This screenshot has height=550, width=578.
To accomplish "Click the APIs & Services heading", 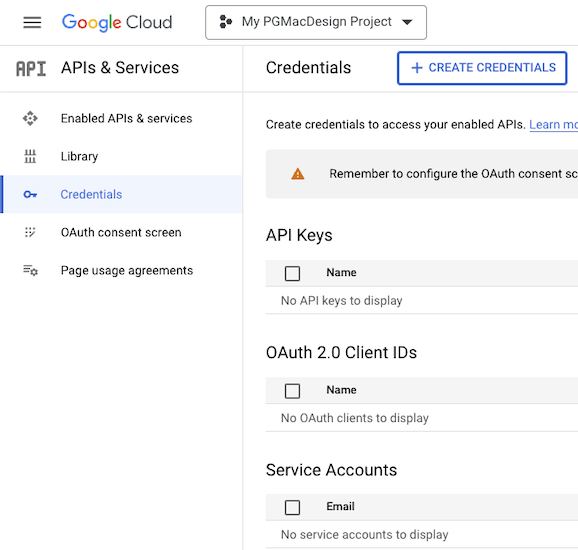I will [x=120, y=68].
